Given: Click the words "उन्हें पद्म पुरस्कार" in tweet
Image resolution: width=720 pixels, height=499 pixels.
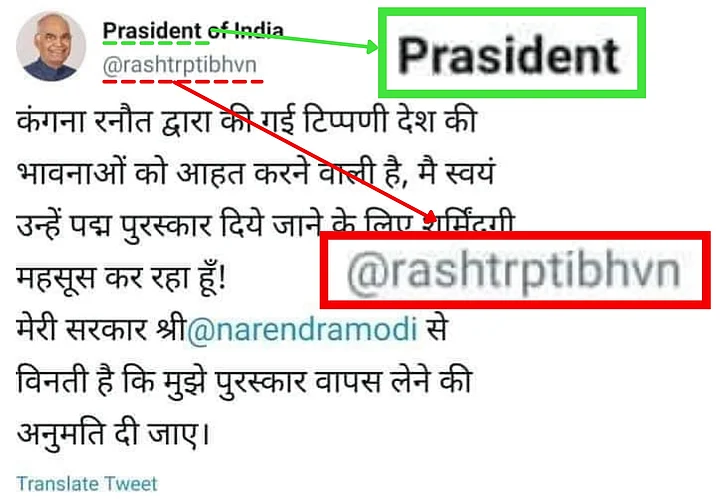Looking at the screenshot, I should click(113, 225).
